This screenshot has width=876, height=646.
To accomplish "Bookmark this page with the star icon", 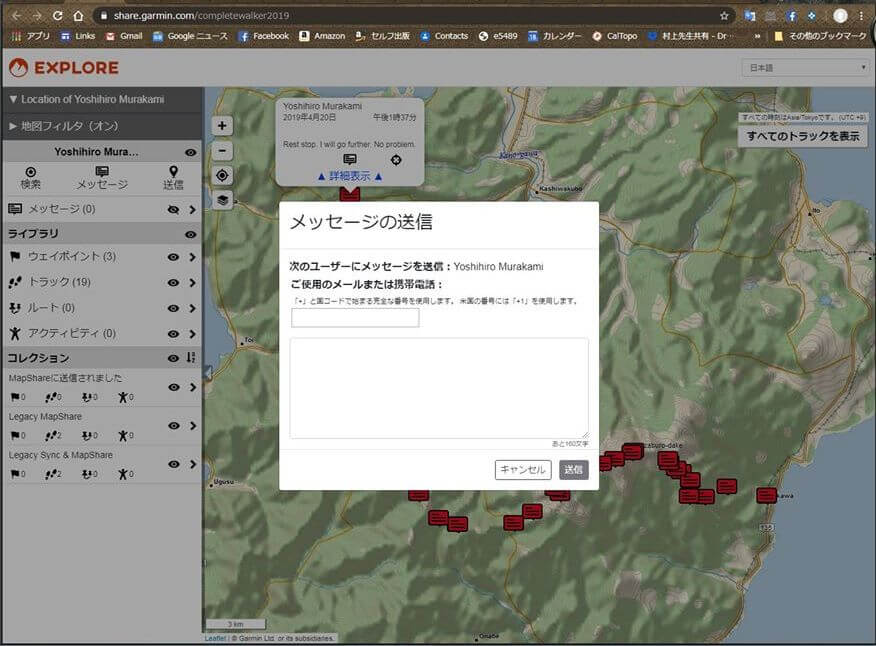I will [x=724, y=16].
